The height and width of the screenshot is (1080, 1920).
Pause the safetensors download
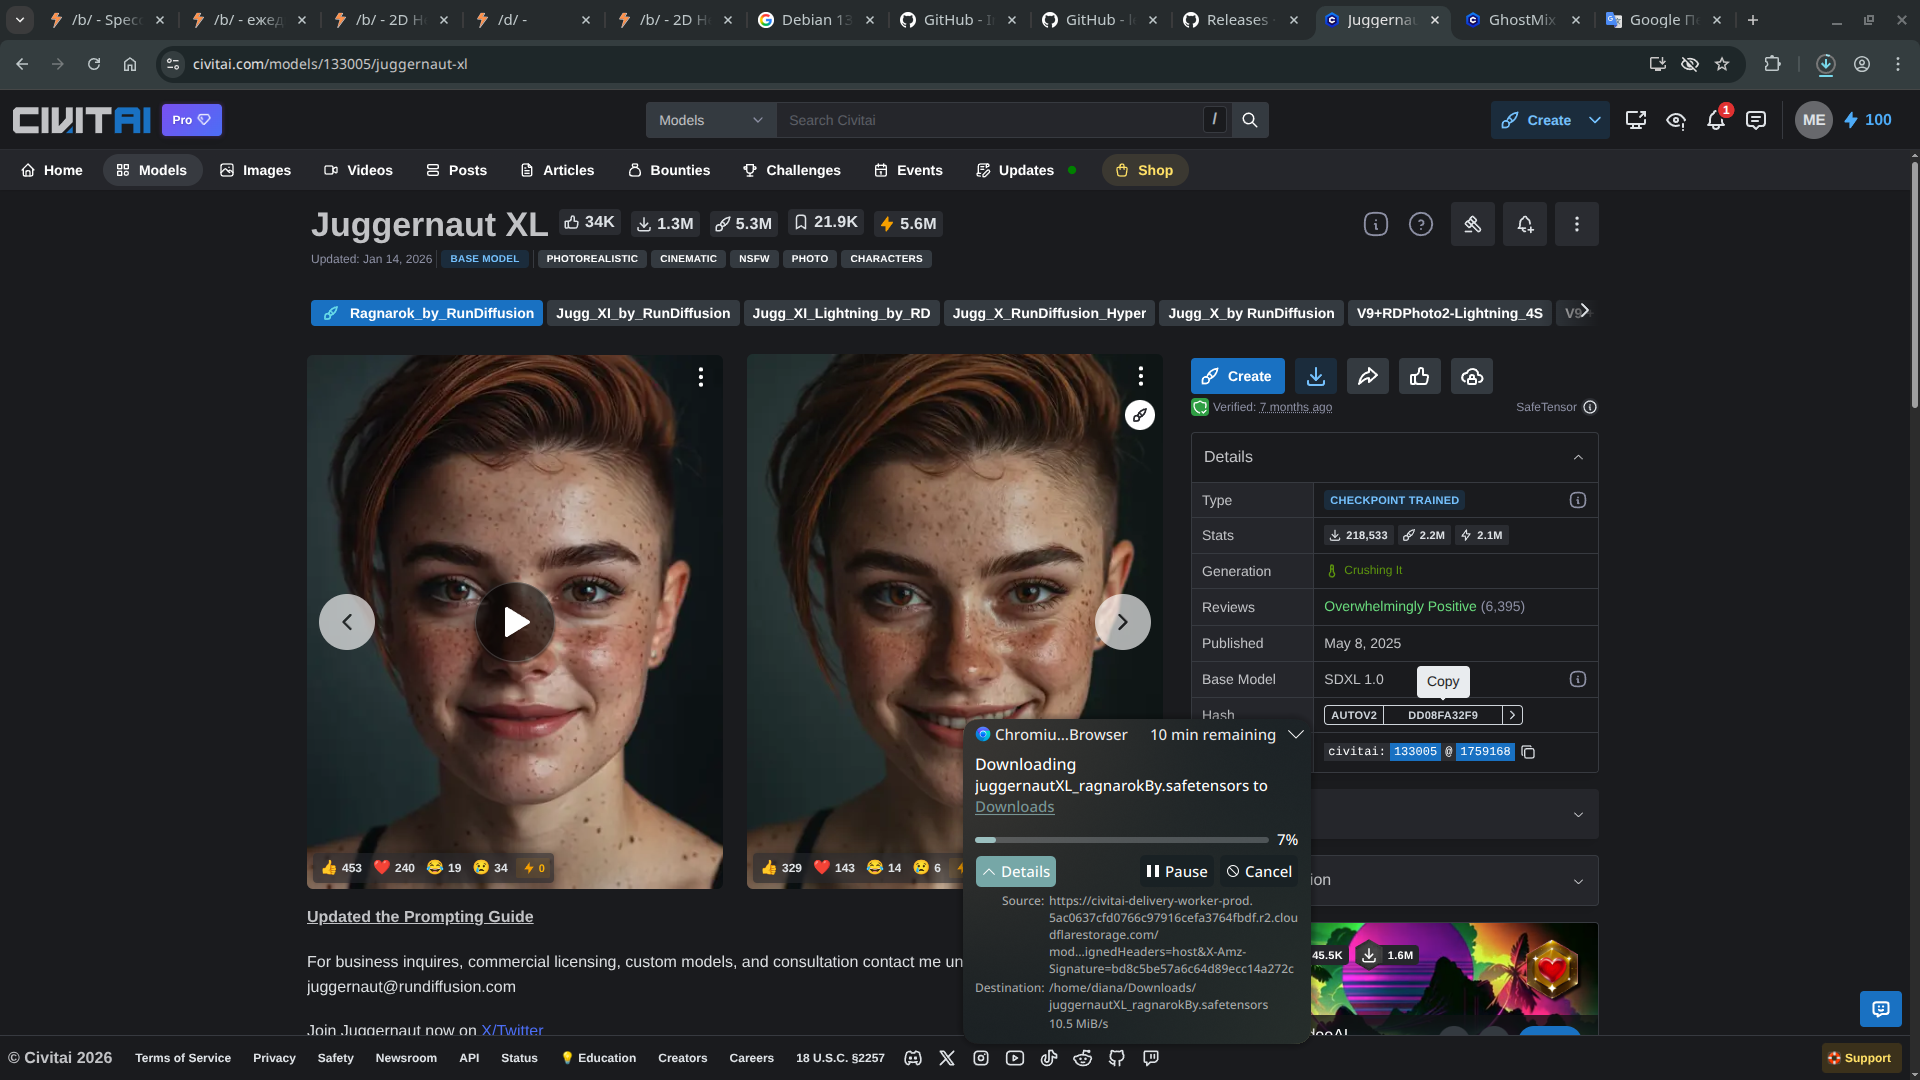click(1177, 872)
